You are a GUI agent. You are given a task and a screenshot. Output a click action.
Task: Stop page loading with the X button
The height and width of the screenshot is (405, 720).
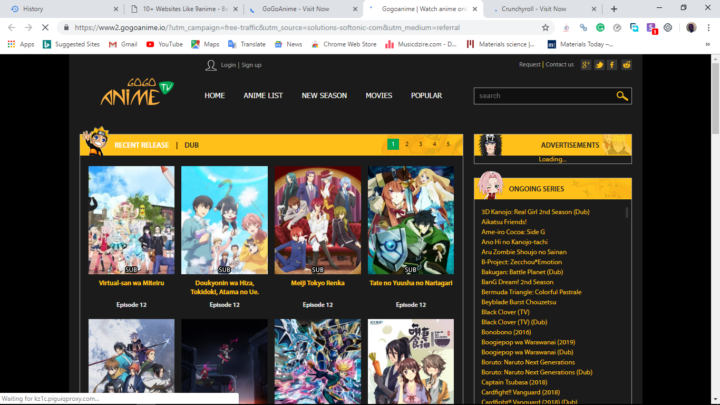coord(45,28)
